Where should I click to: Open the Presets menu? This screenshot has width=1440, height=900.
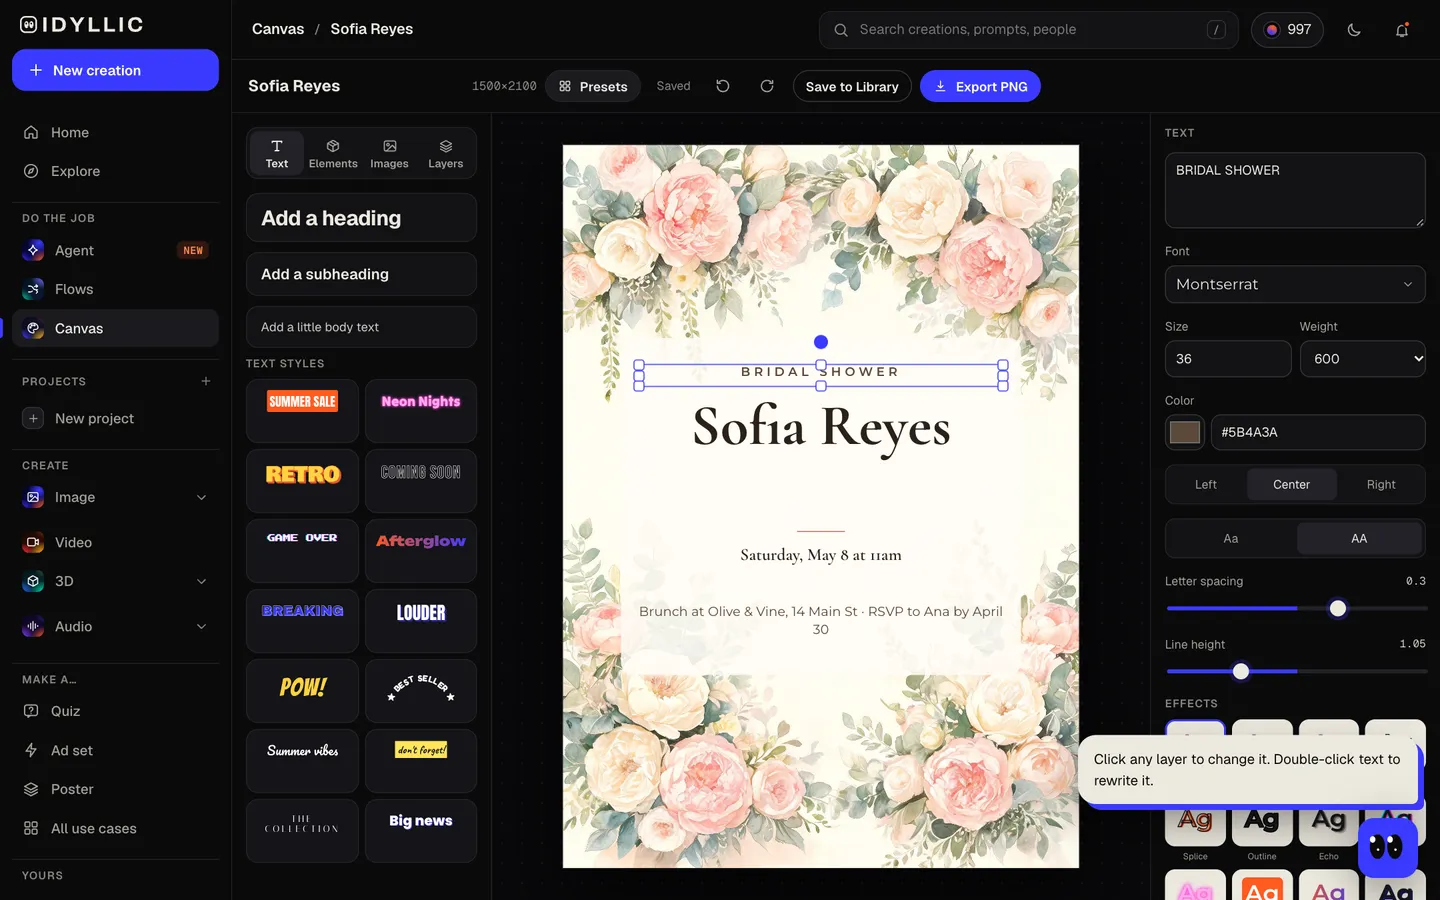point(593,86)
